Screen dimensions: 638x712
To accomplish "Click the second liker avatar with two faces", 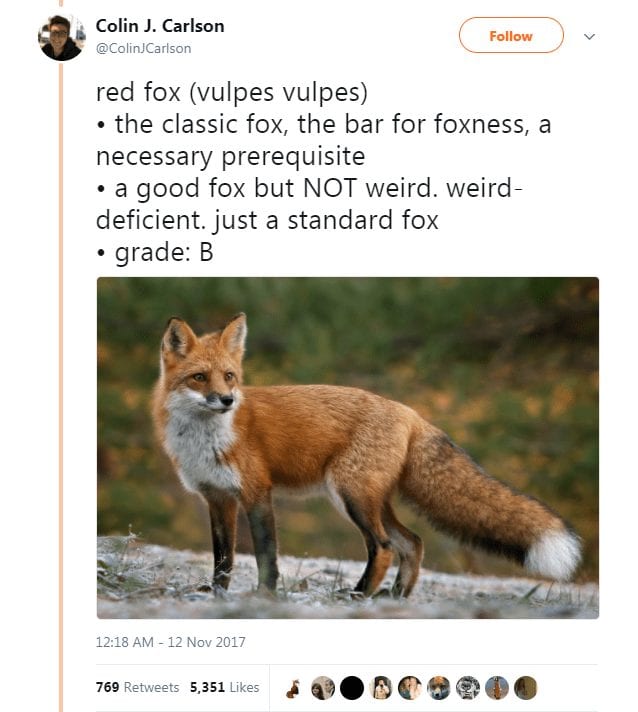I will (323, 688).
